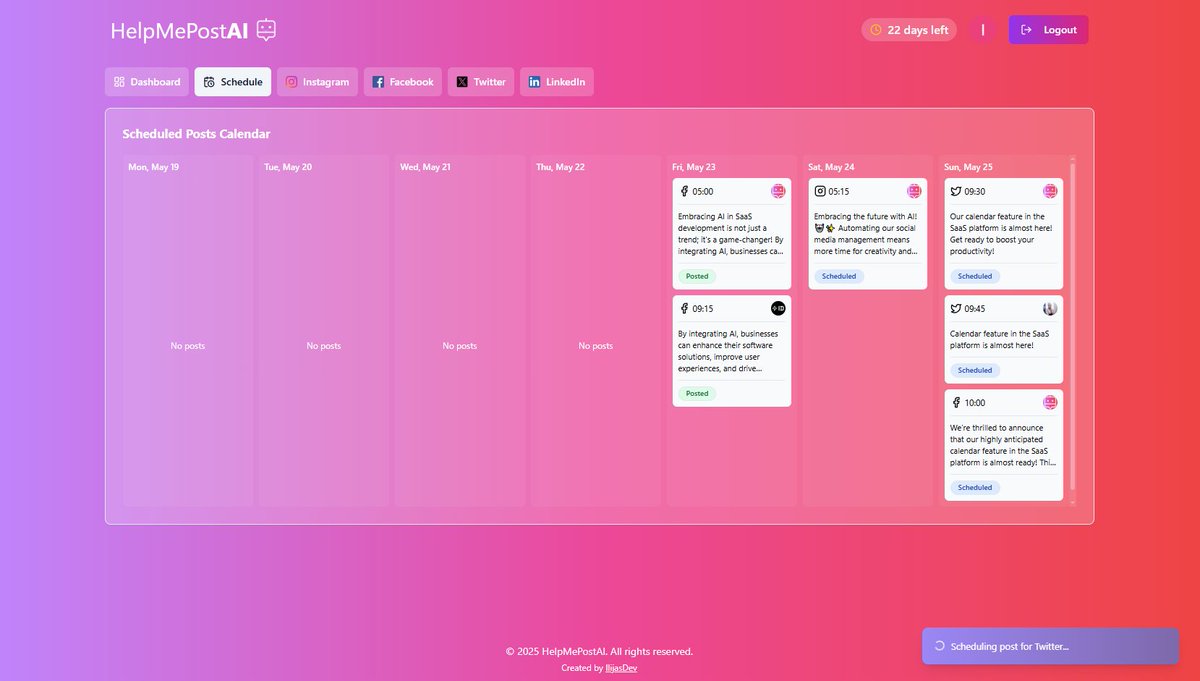Viewport: 1200px width, 681px height.
Task: Click the photo avatar on the 09:45 post
Action: pos(1050,309)
